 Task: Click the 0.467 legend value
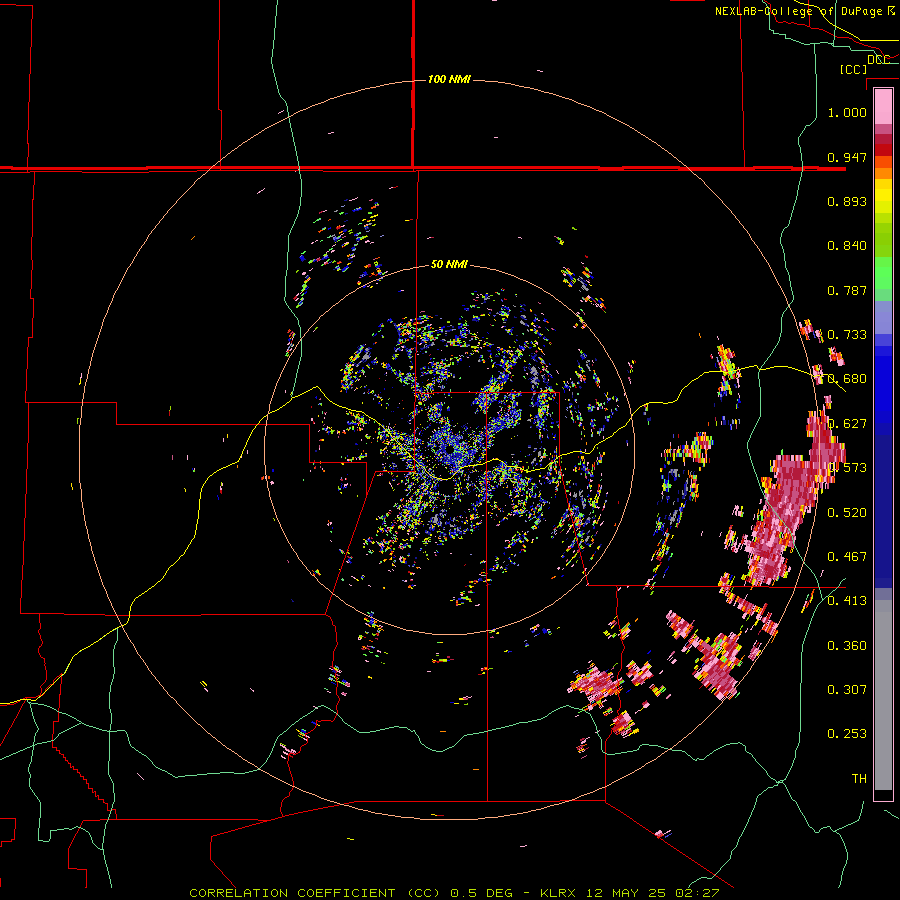(847, 557)
